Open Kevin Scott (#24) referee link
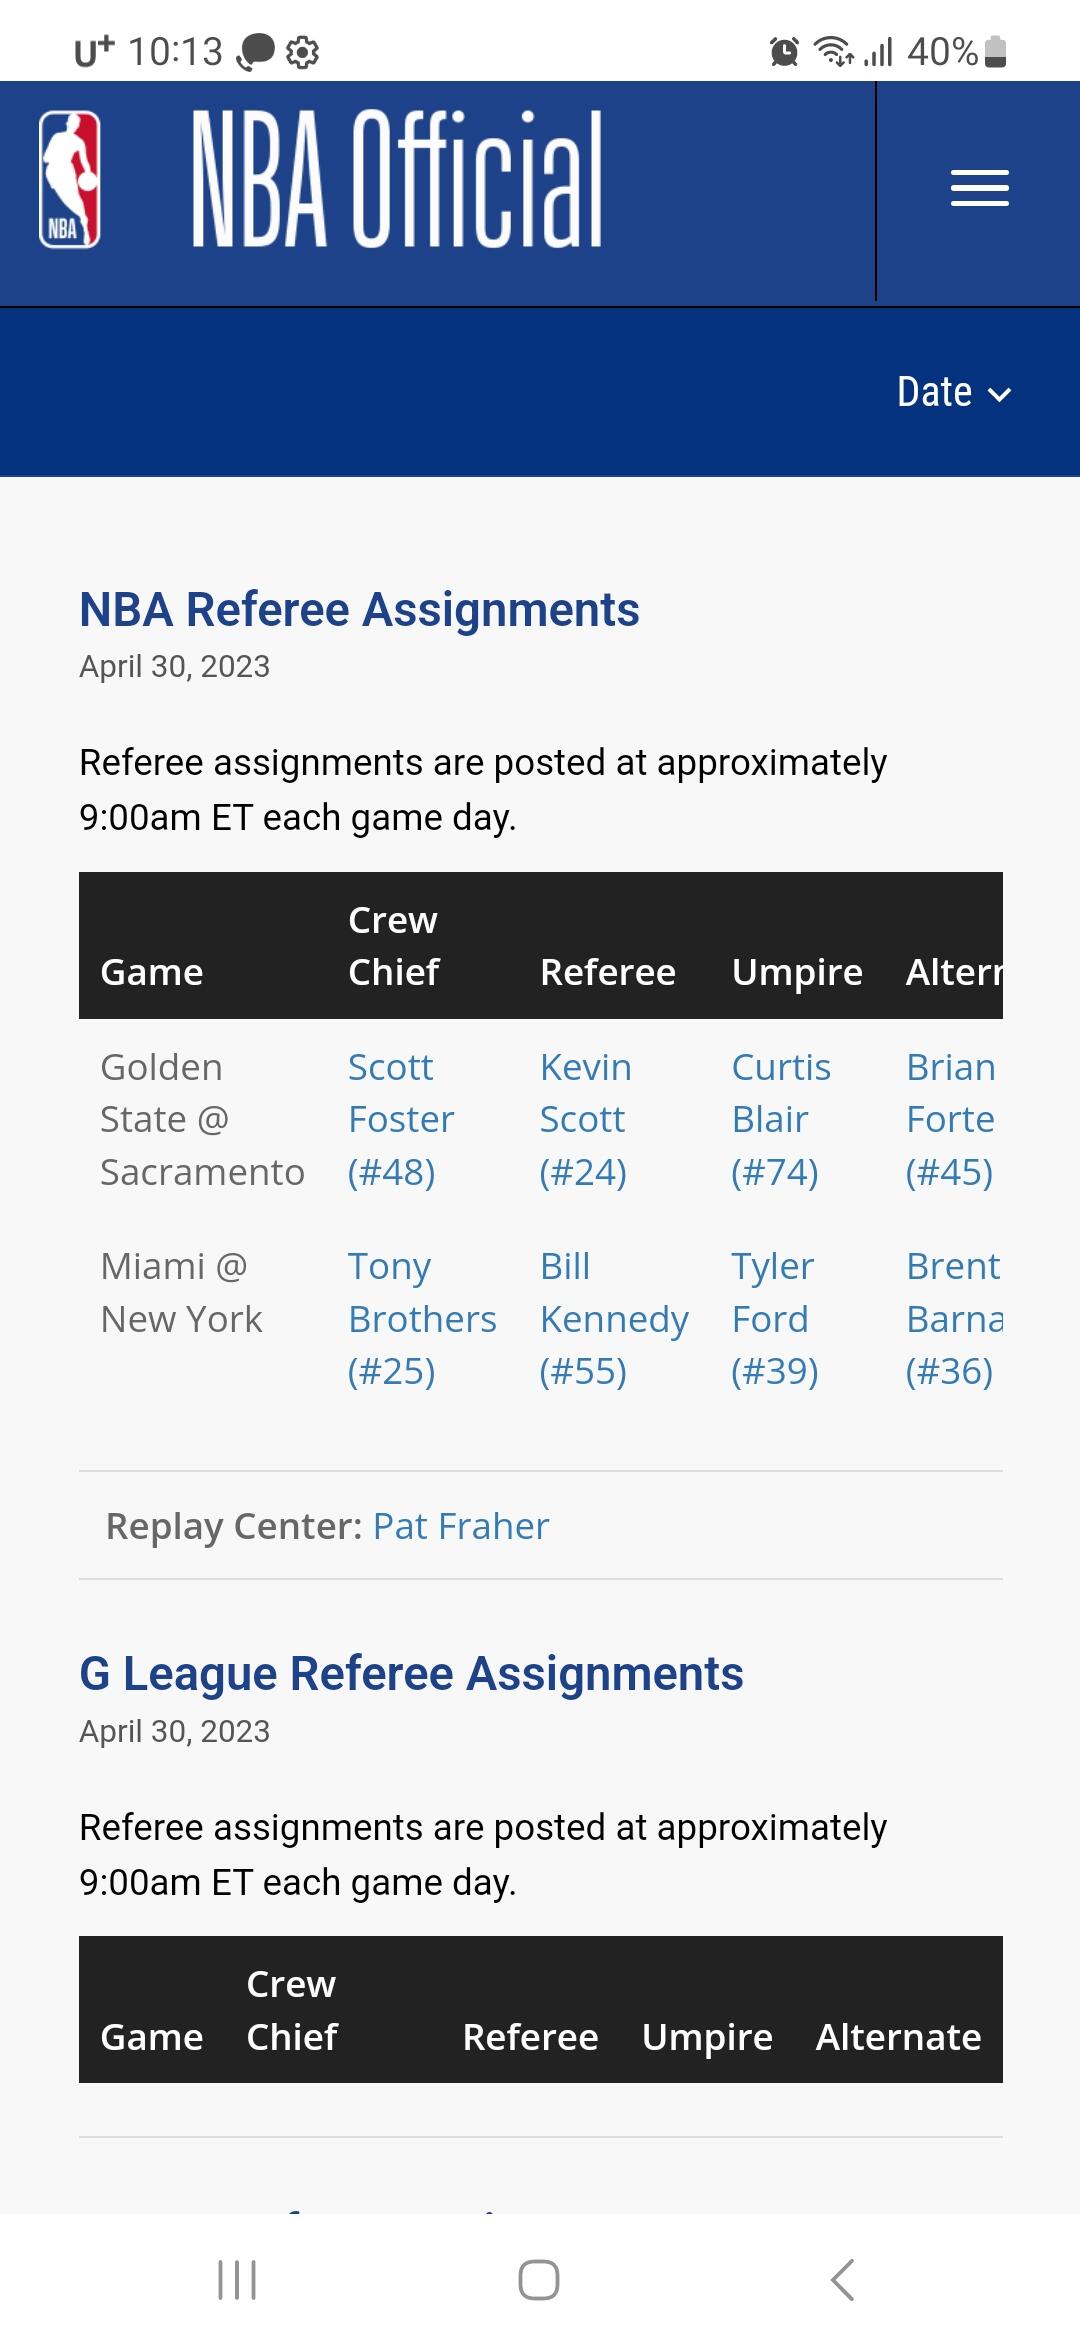Viewport: 1080px width, 2340px height. (585, 1119)
